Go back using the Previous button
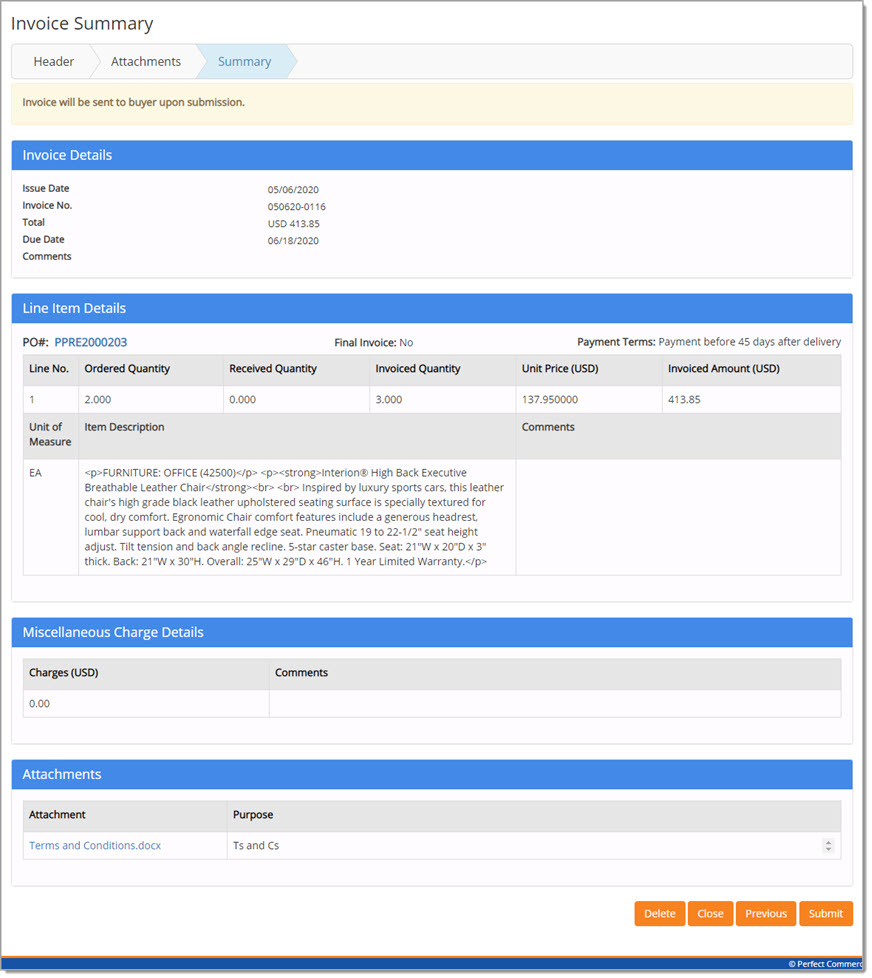872x978 pixels. [766, 913]
